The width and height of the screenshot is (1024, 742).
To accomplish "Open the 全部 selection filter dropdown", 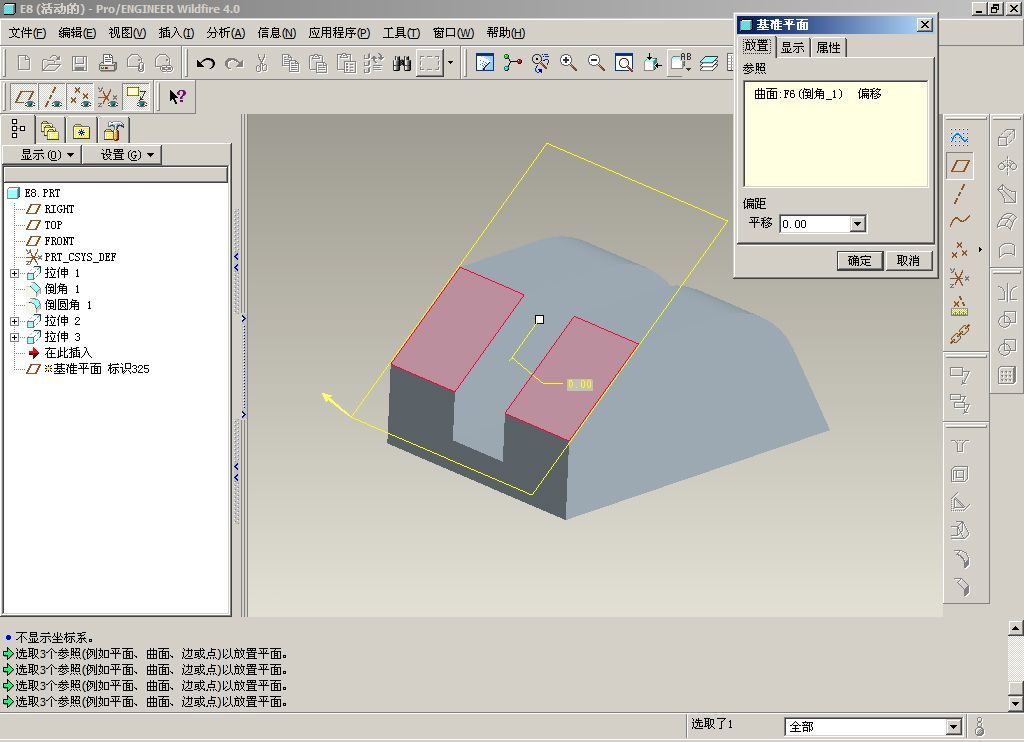I will click(x=953, y=726).
